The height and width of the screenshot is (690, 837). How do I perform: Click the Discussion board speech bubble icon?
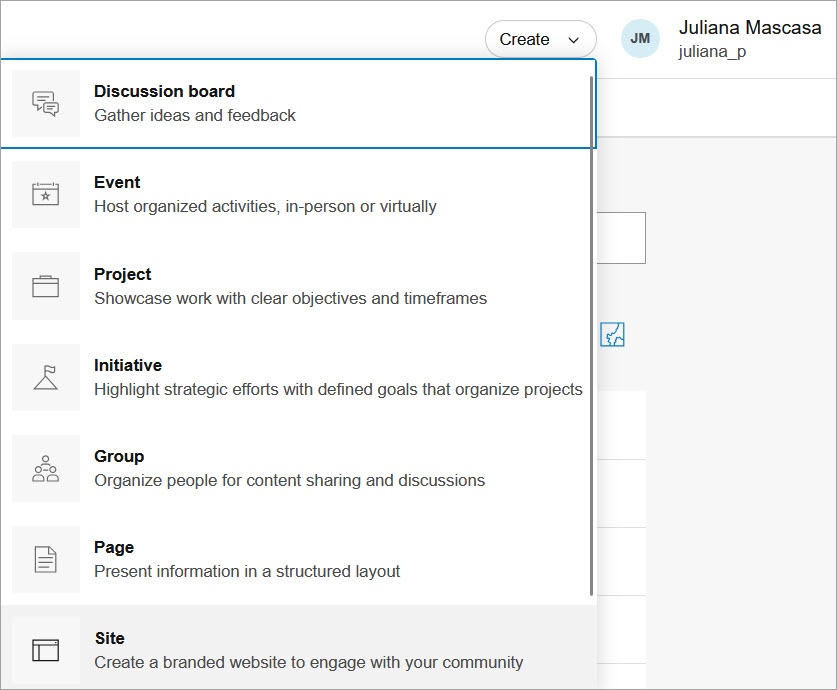pos(45,102)
